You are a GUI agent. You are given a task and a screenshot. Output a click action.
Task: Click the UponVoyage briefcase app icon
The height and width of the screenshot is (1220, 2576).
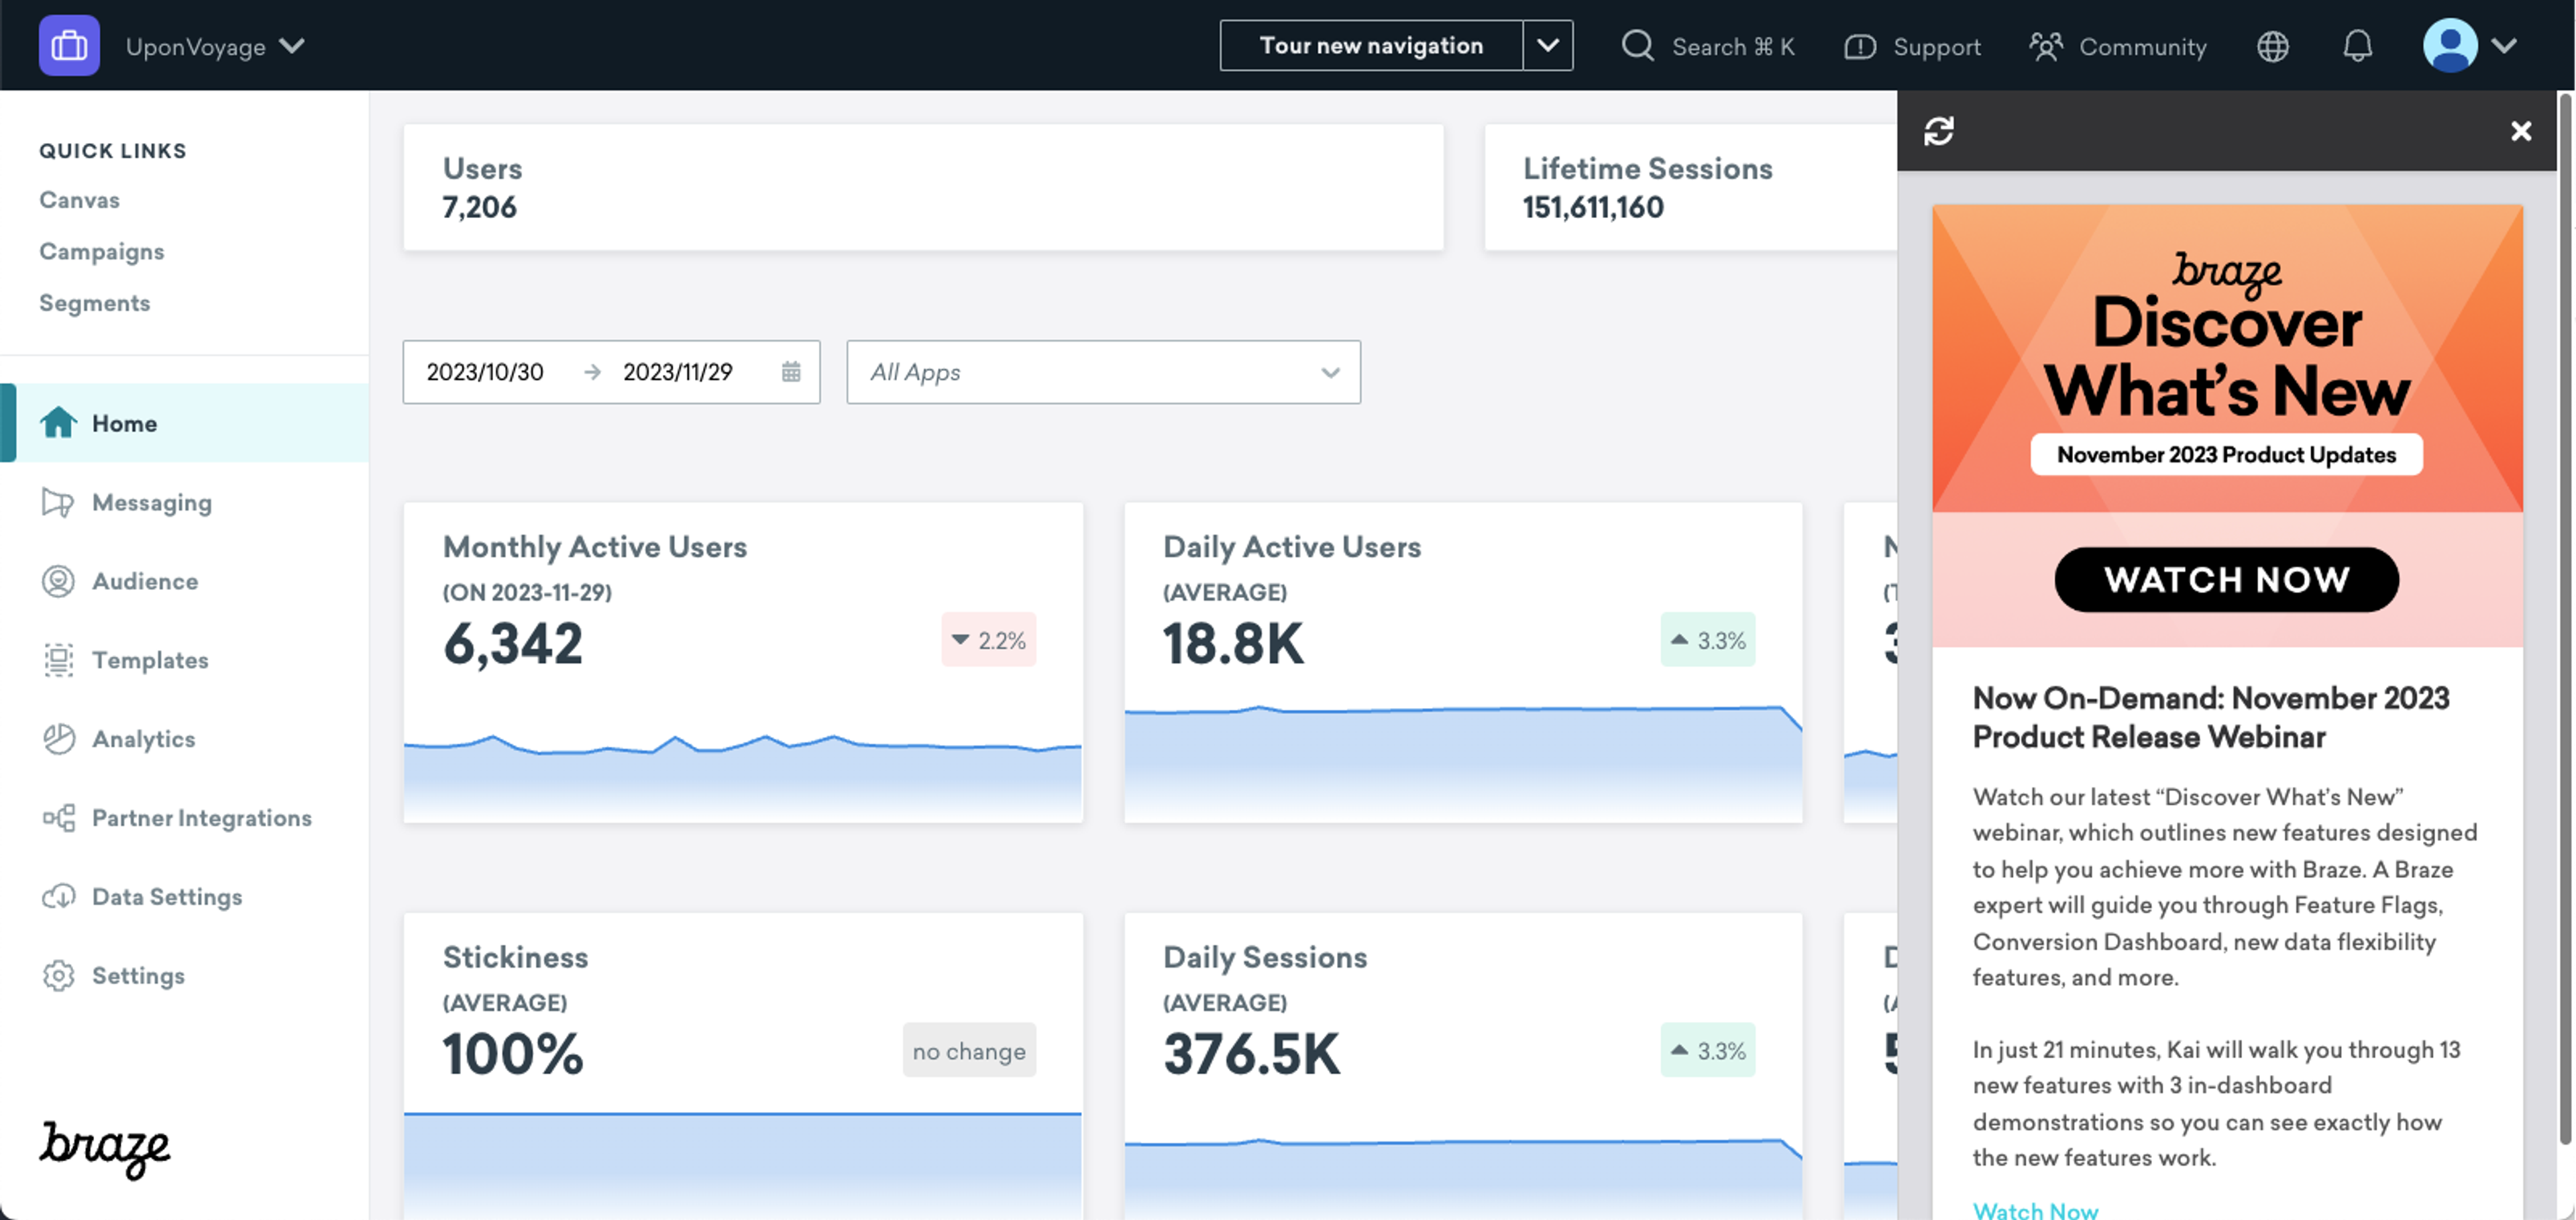tap(69, 46)
